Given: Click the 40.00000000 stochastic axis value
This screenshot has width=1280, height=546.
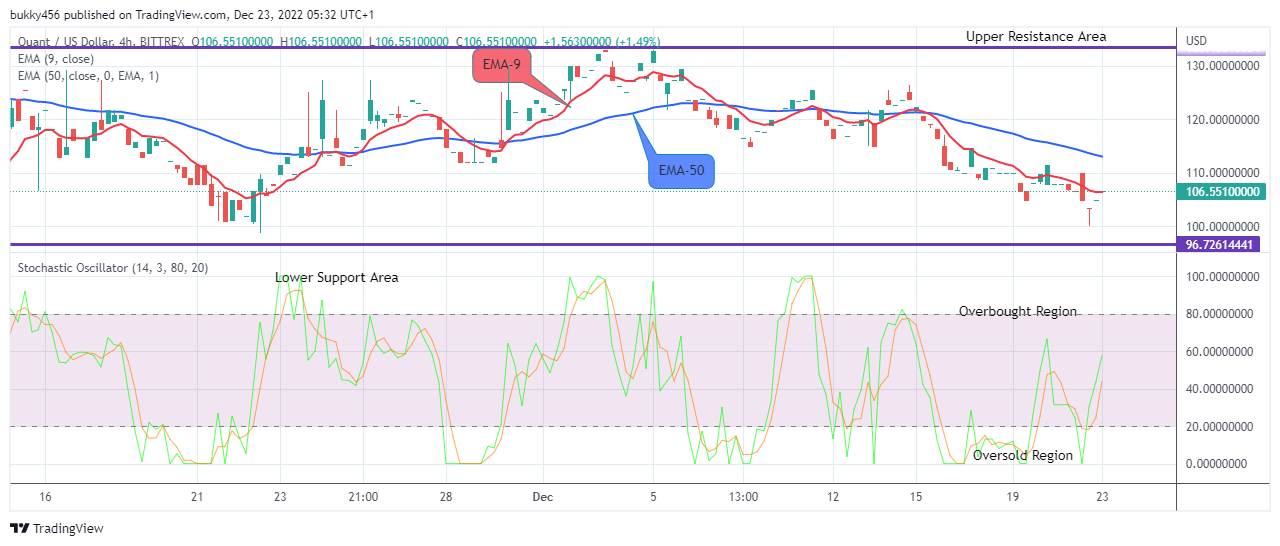Looking at the screenshot, I should pos(1219,388).
